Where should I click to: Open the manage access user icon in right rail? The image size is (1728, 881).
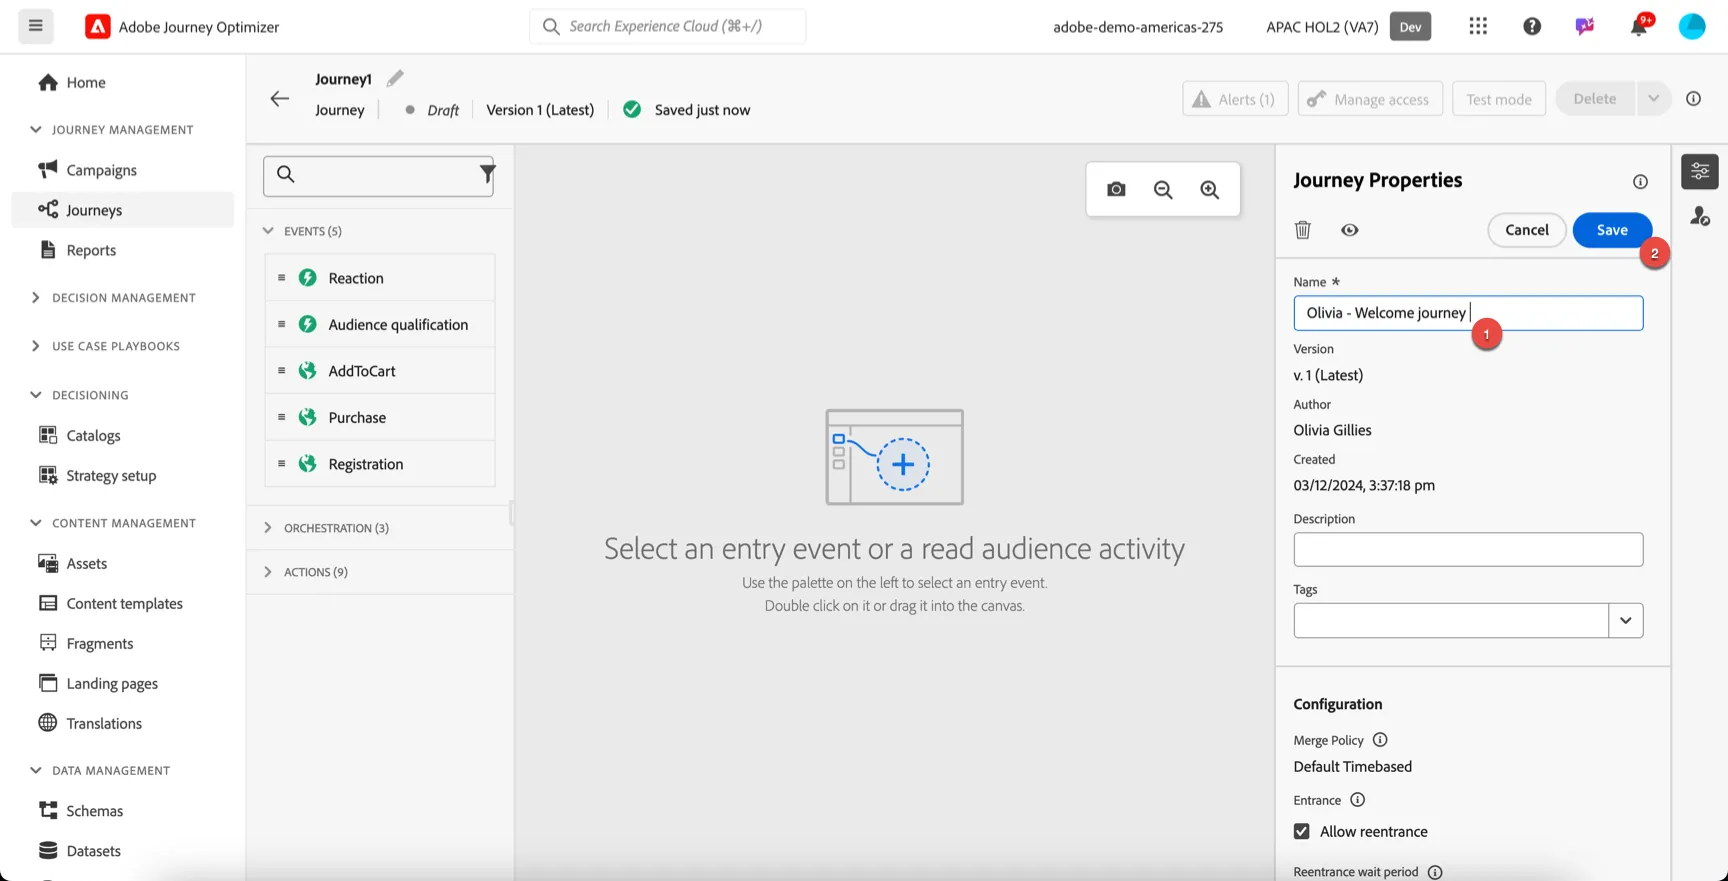click(1700, 216)
